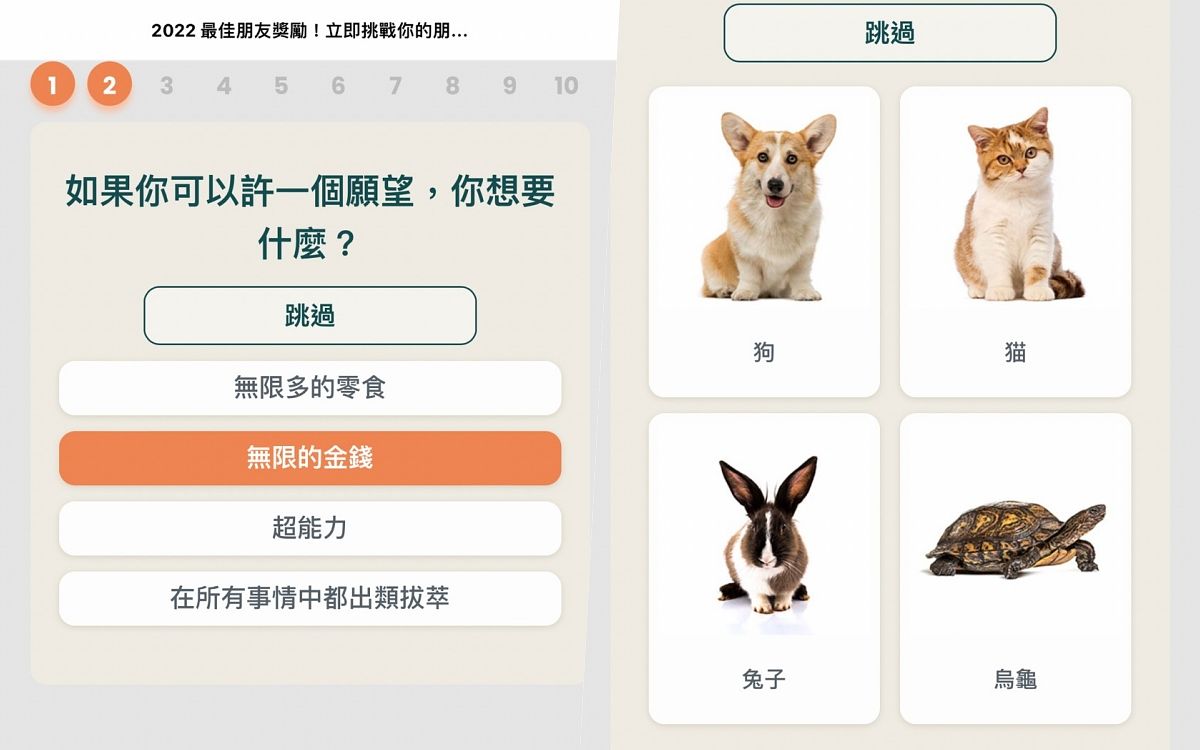This screenshot has height=750, width=1200.
Task: Pick the rabbit (兔子) picture card
Action: tap(764, 569)
